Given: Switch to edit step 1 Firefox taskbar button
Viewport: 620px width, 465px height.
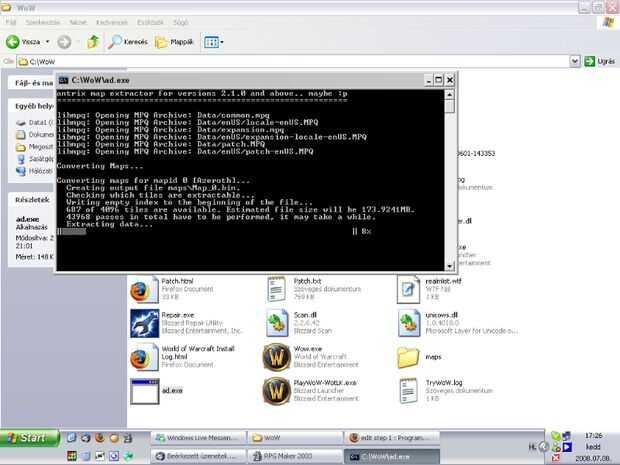Looking at the screenshot, I should pos(391,438).
